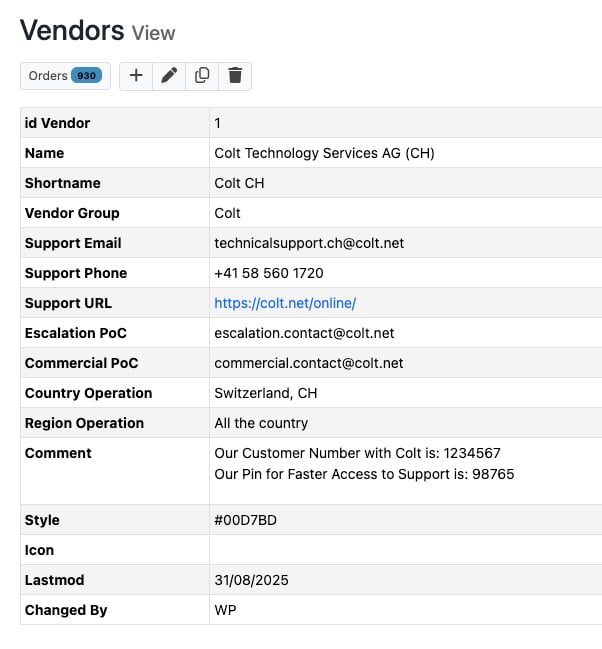Click the support PIN comment line
The width and height of the screenshot is (602, 649).
364,474
